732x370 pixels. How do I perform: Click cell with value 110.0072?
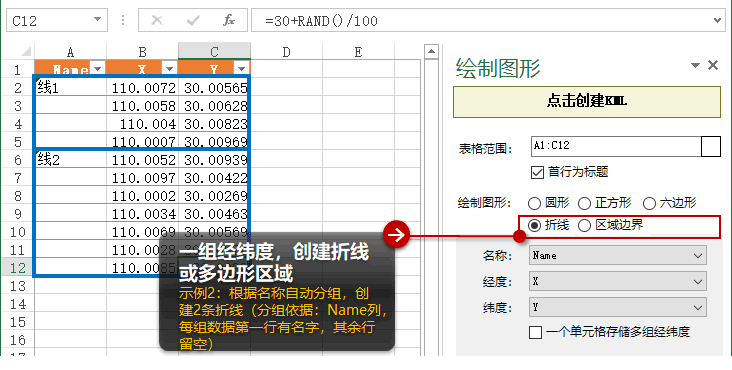142,88
